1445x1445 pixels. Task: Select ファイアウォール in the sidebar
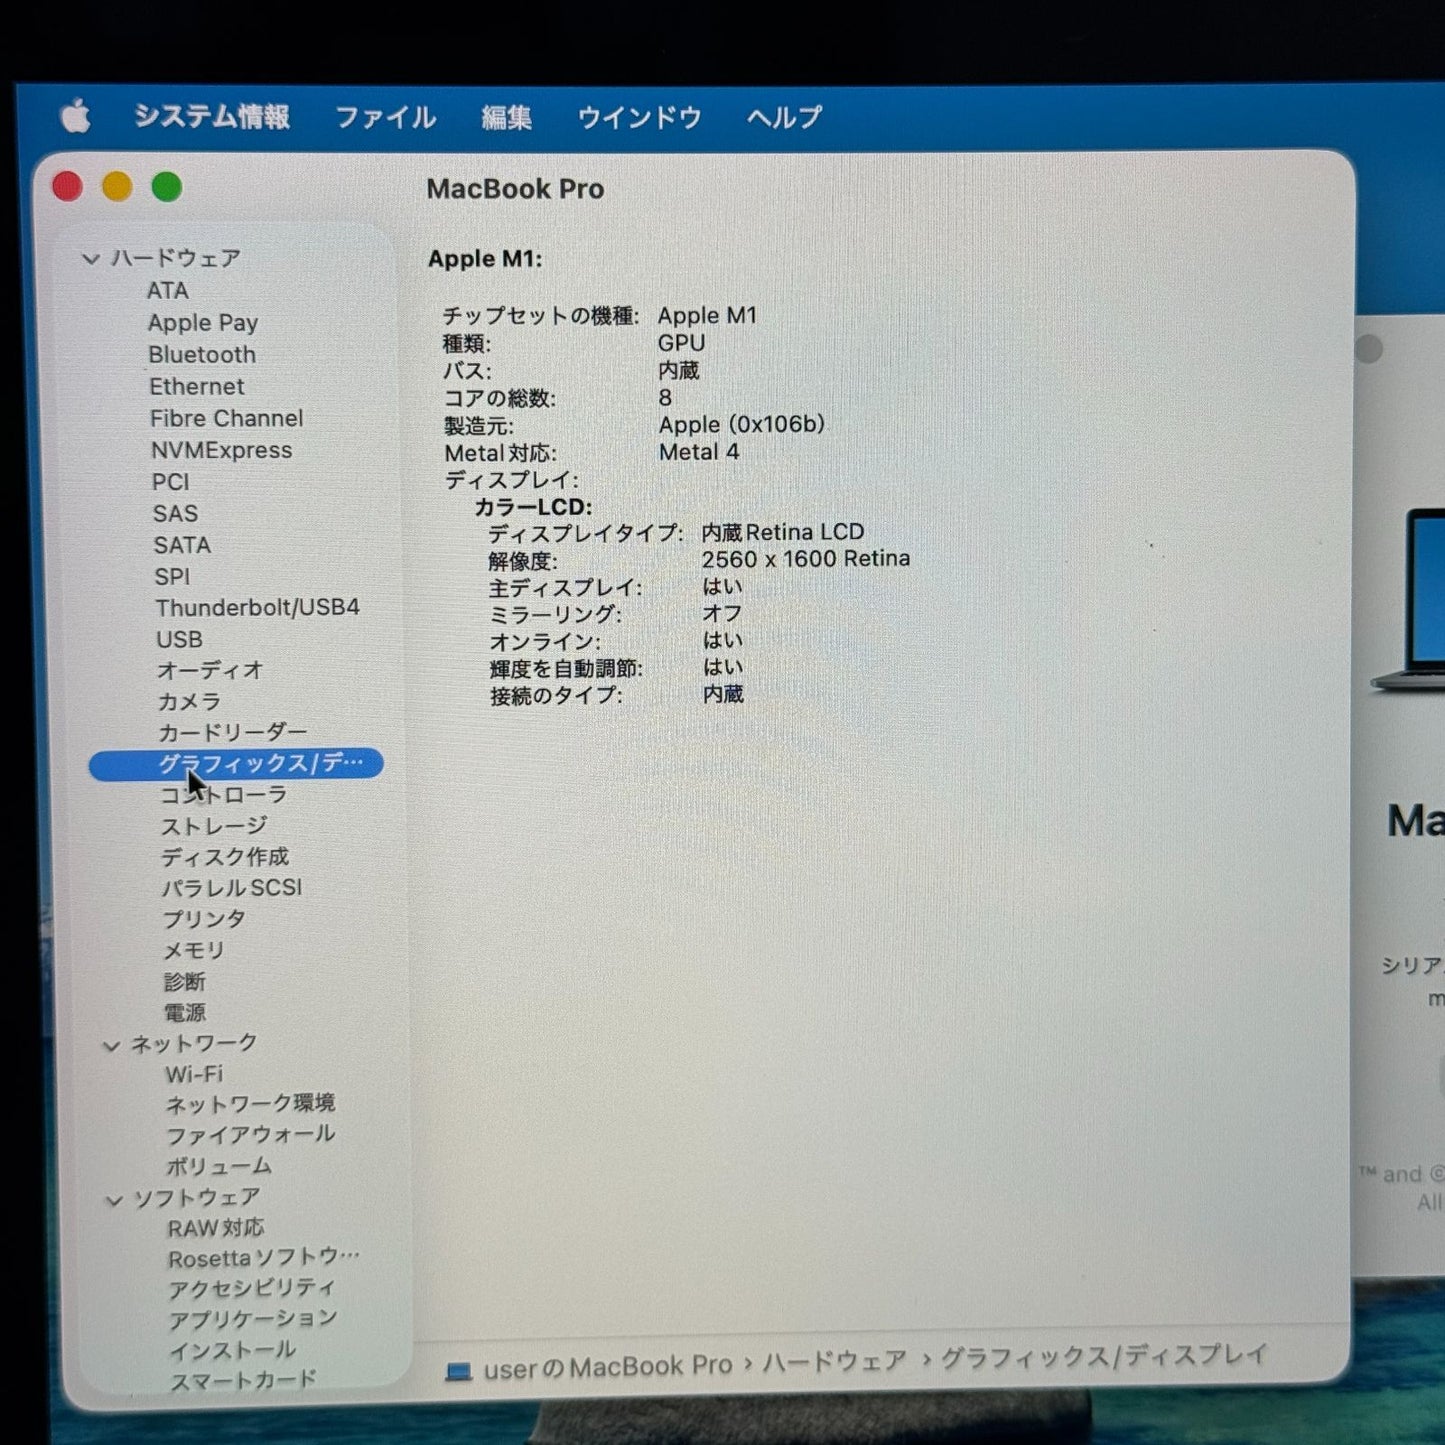coord(251,1136)
